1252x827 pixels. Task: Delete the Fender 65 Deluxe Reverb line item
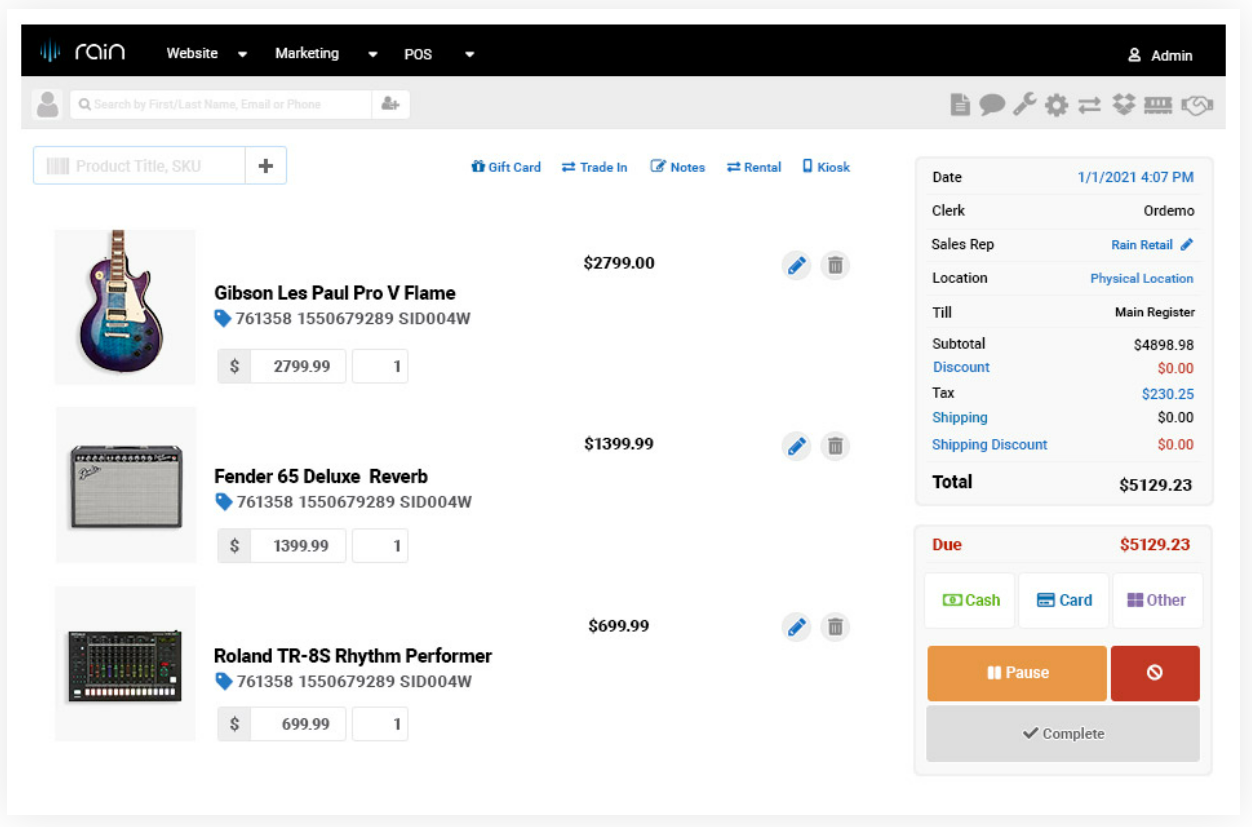pos(835,446)
